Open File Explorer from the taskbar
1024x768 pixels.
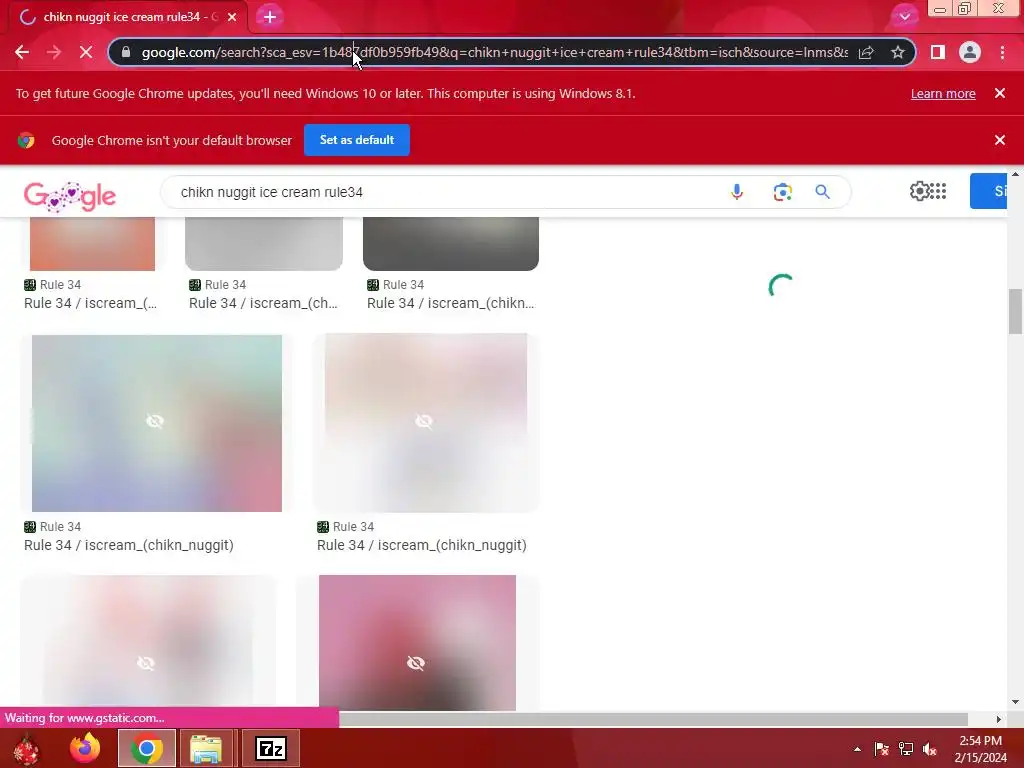[x=206, y=748]
